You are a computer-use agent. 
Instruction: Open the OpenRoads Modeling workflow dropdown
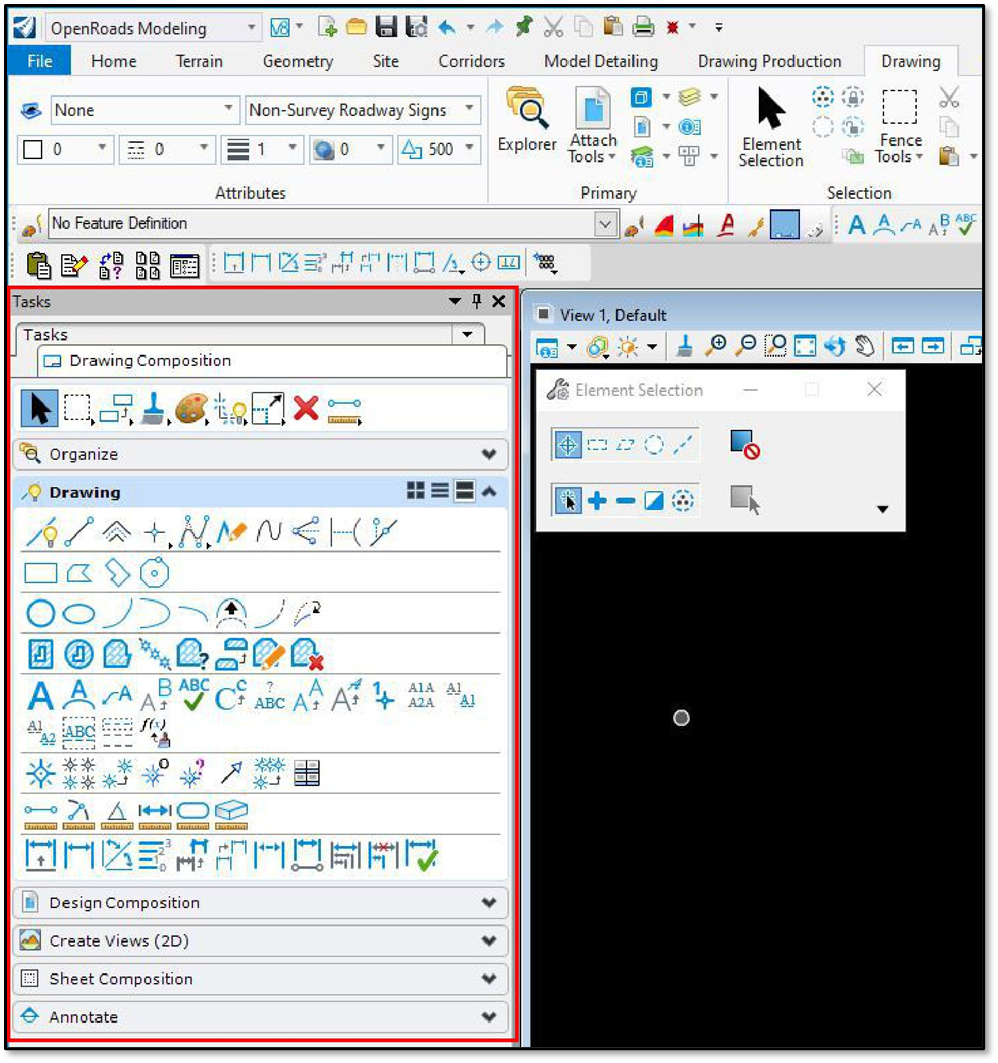point(251,28)
